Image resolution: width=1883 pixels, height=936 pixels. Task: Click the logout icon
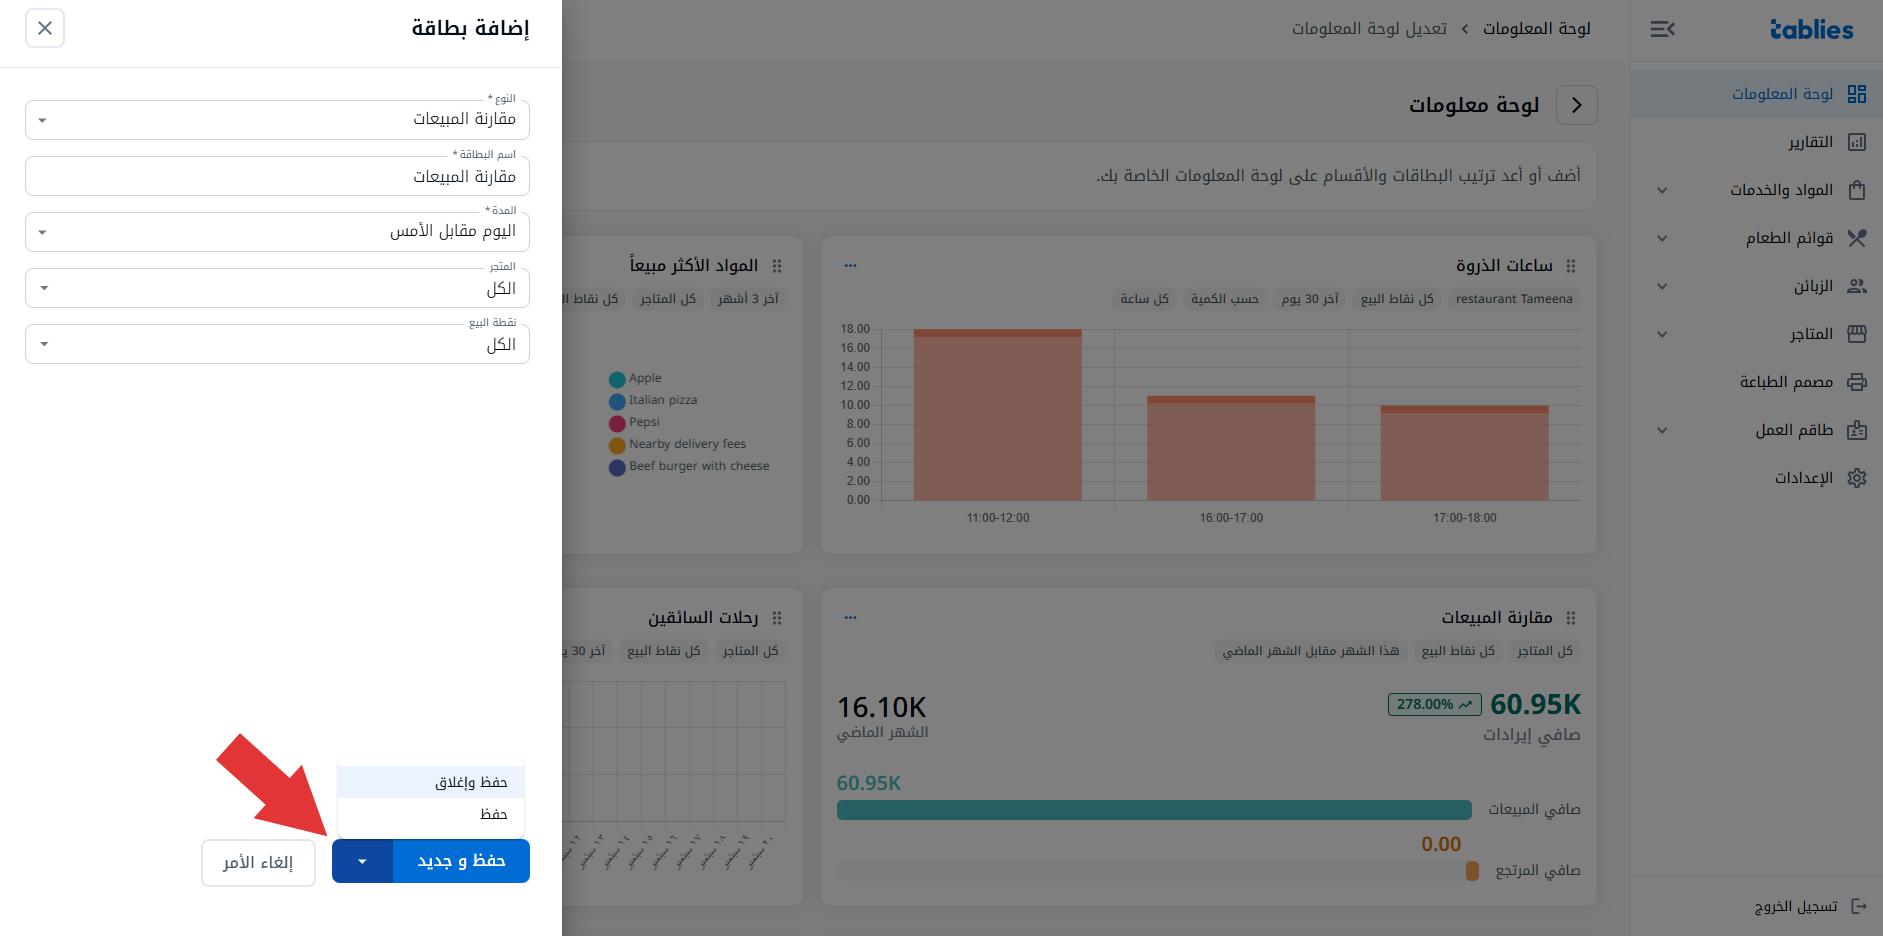(x=1859, y=906)
